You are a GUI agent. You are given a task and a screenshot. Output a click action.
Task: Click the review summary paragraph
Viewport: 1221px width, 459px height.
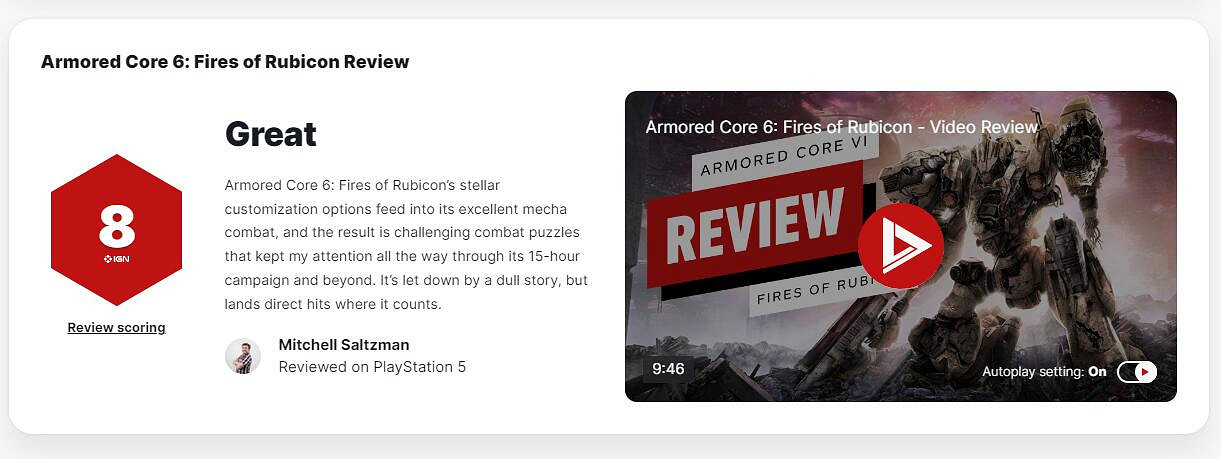406,245
